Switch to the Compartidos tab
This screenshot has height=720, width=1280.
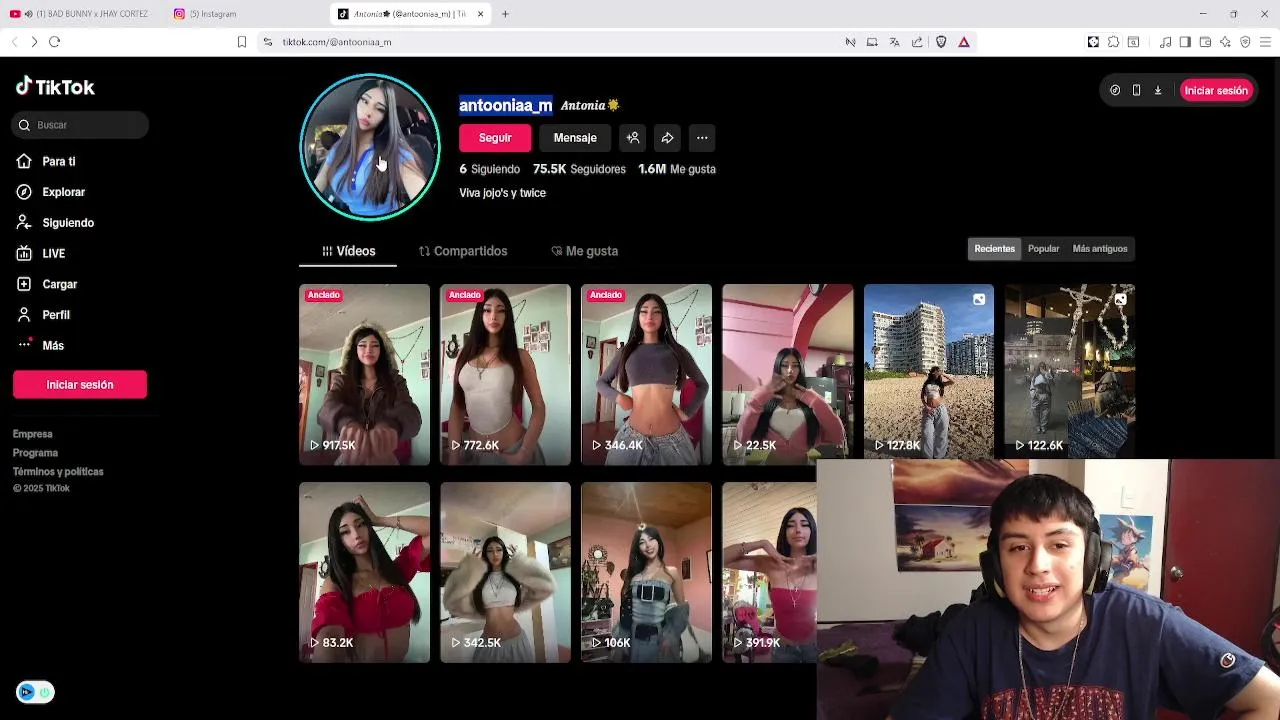[x=463, y=251]
